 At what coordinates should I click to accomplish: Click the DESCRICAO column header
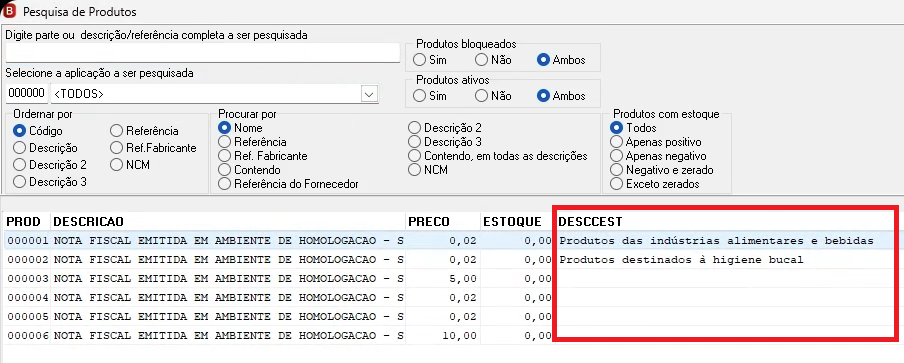point(228,222)
